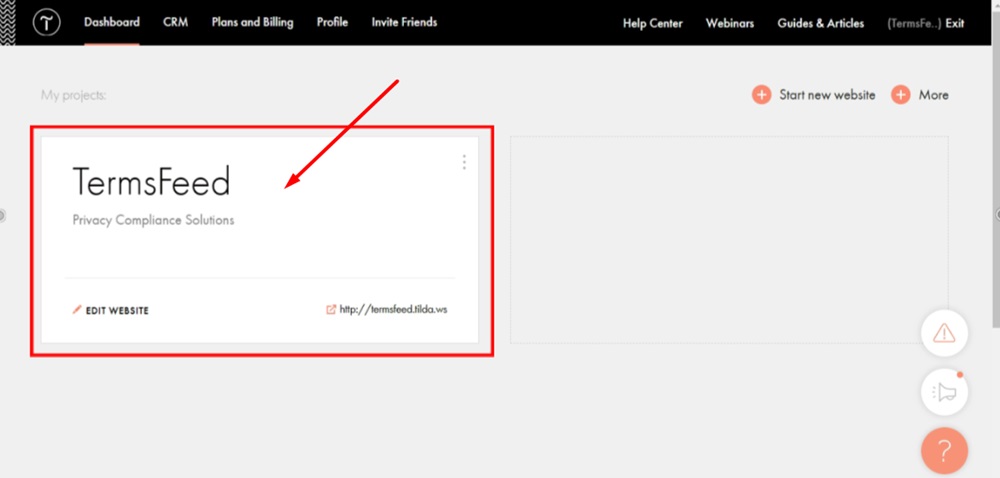Click the empty dashed project placeholder
The width and height of the screenshot is (1000, 478).
point(729,240)
